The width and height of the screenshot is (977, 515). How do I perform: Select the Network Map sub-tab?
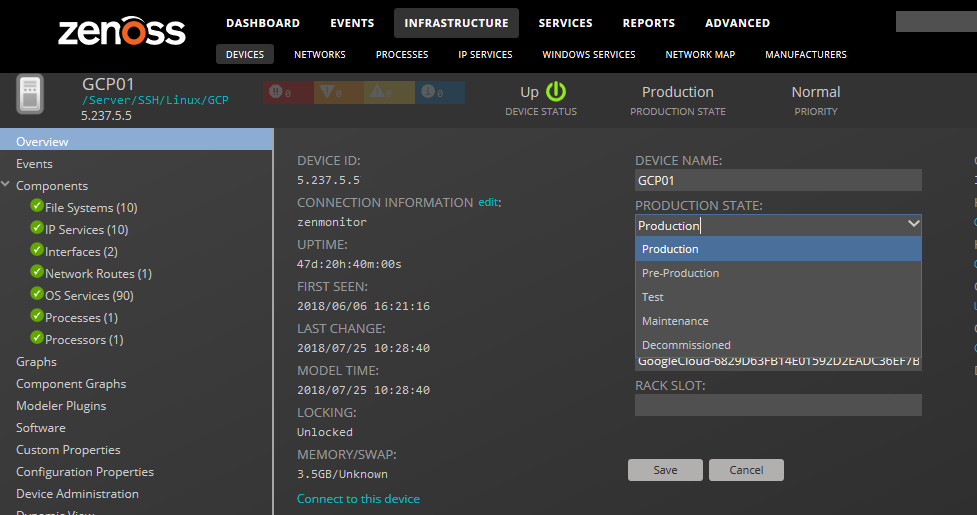tap(700, 54)
